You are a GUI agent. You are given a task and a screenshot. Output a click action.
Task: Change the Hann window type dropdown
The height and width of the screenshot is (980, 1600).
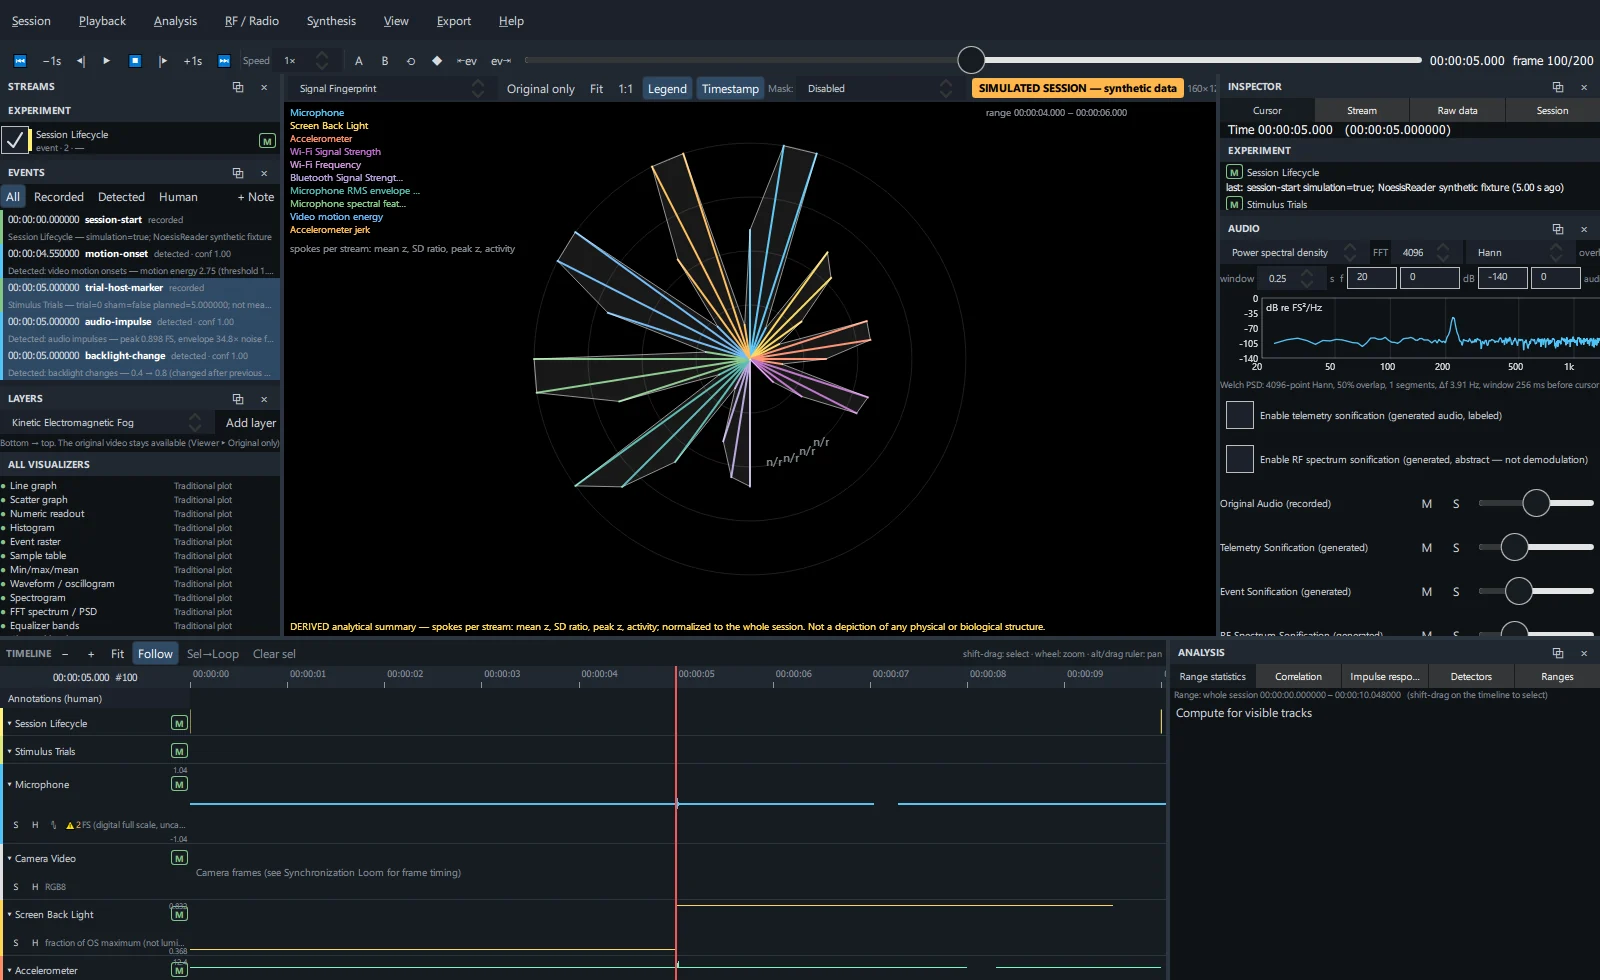pyautogui.click(x=1518, y=253)
